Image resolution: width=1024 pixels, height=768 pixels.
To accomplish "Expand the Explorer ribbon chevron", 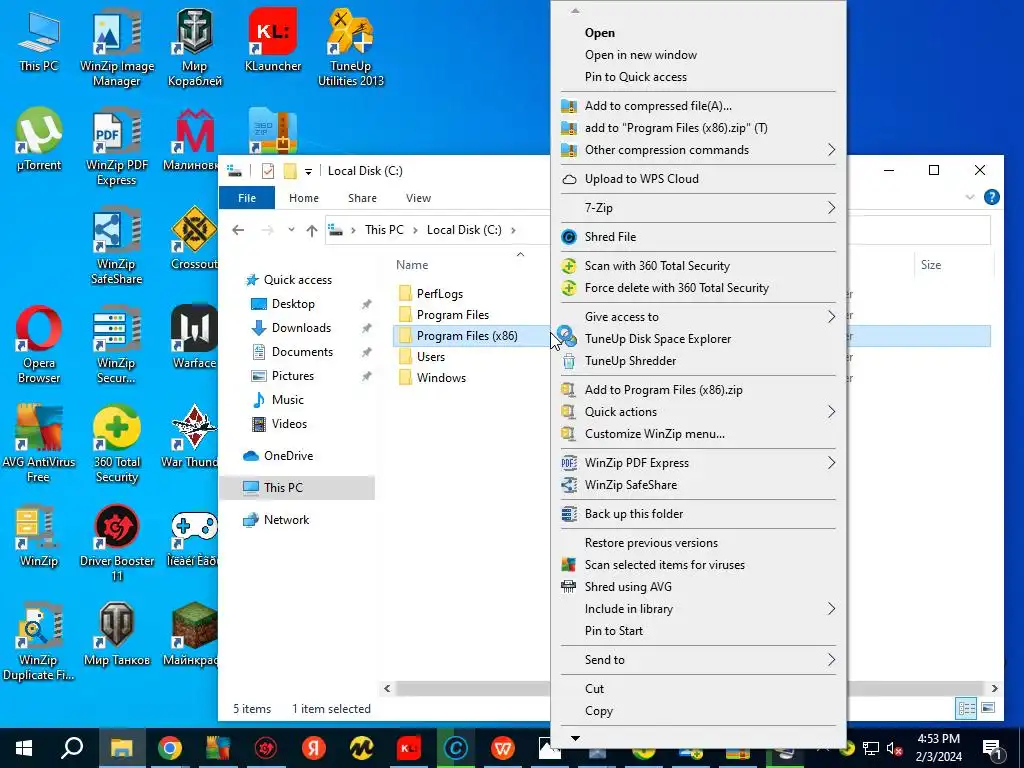I will 970,197.
